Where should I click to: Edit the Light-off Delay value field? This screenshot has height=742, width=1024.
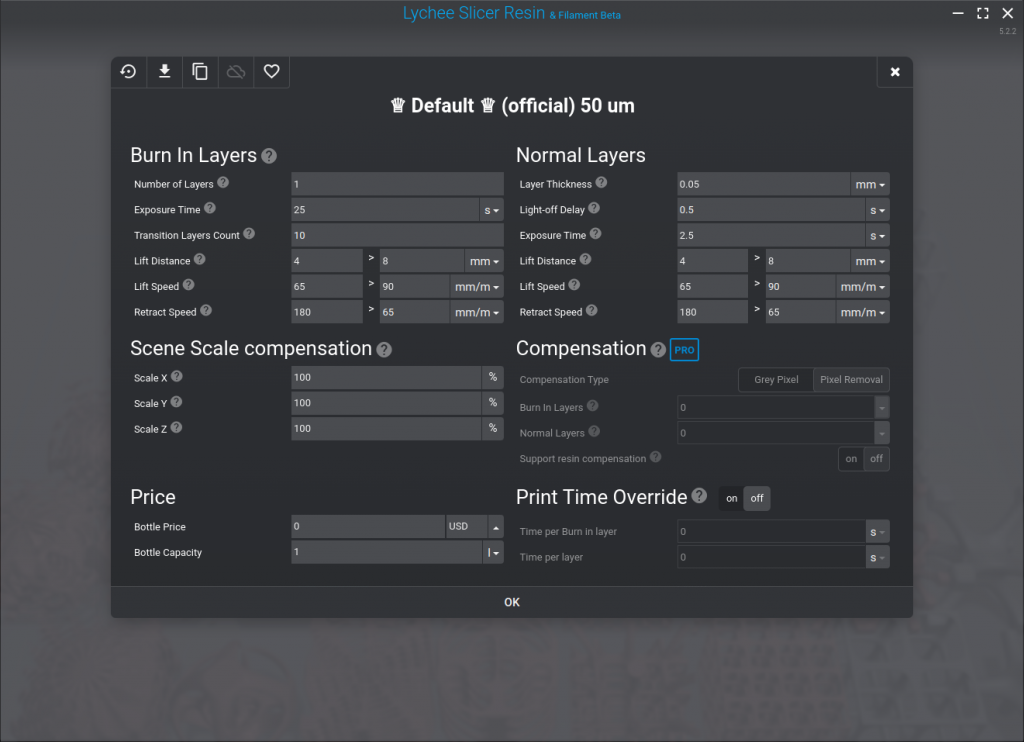(x=771, y=210)
